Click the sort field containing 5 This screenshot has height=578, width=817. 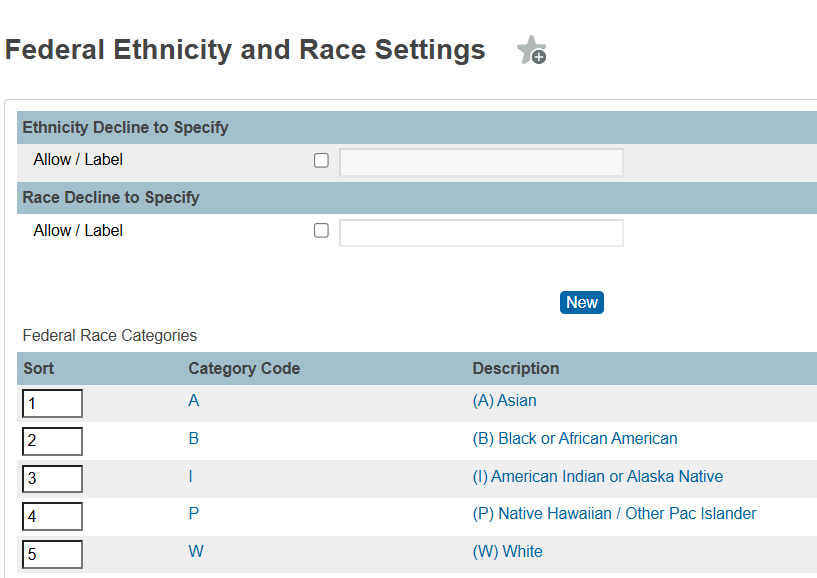pyautogui.click(x=52, y=554)
